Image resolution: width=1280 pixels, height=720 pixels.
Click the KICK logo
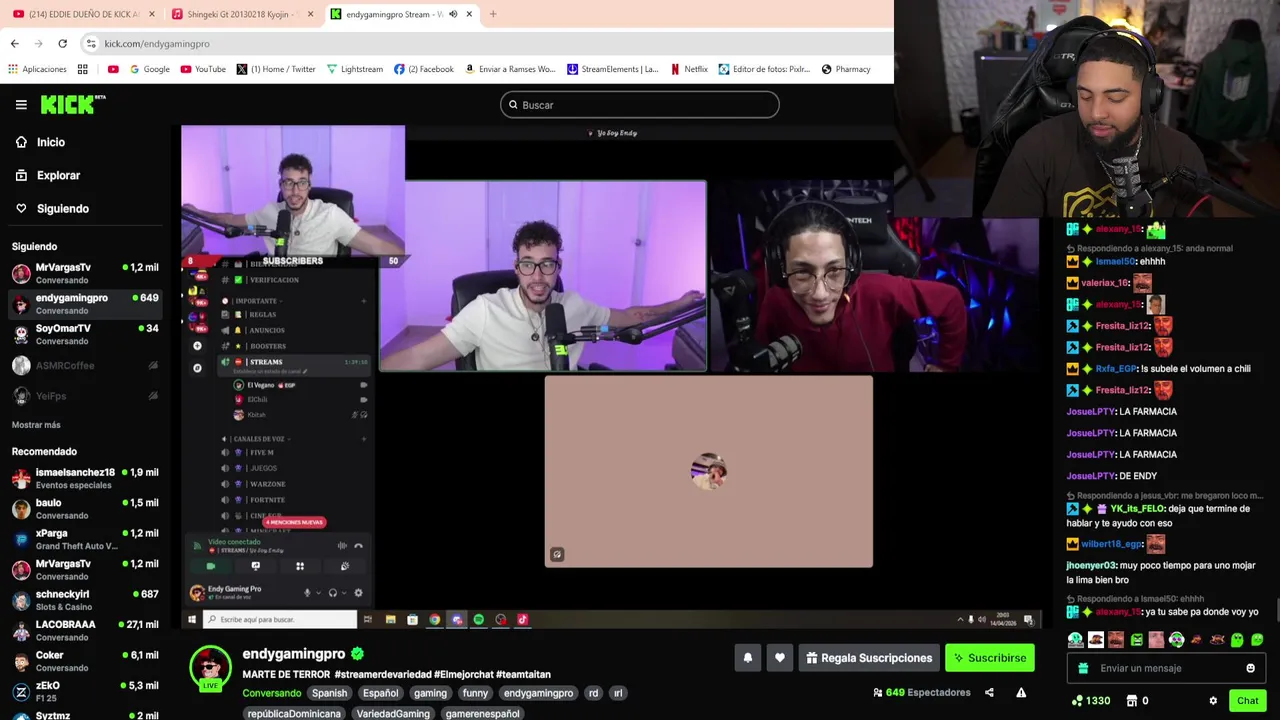coord(72,104)
